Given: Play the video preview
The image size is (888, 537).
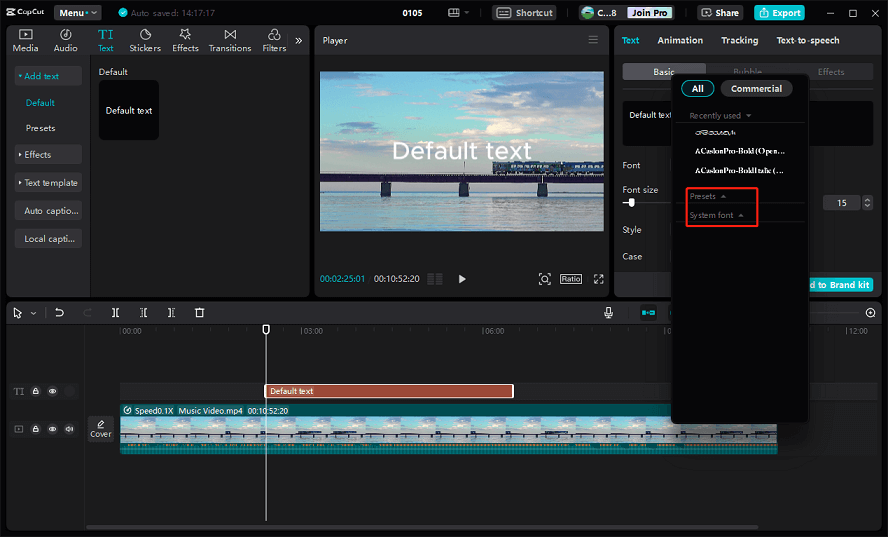Looking at the screenshot, I should [x=462, y=279].
